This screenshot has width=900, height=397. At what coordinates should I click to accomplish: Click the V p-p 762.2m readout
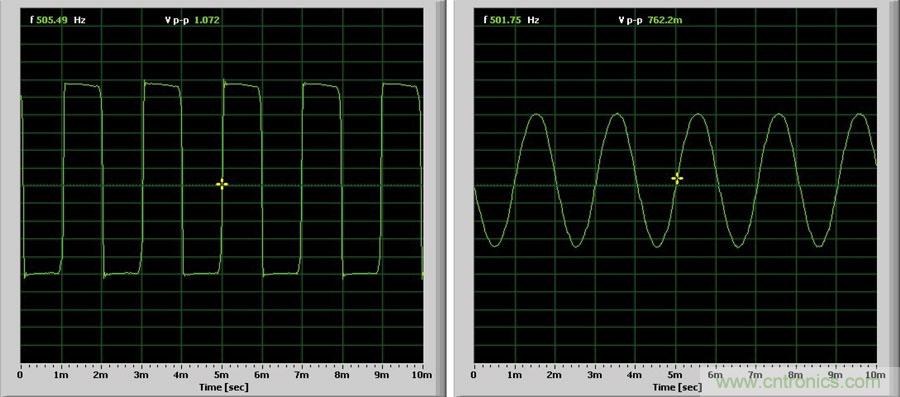pyautogui.click(x=650, y=20)
